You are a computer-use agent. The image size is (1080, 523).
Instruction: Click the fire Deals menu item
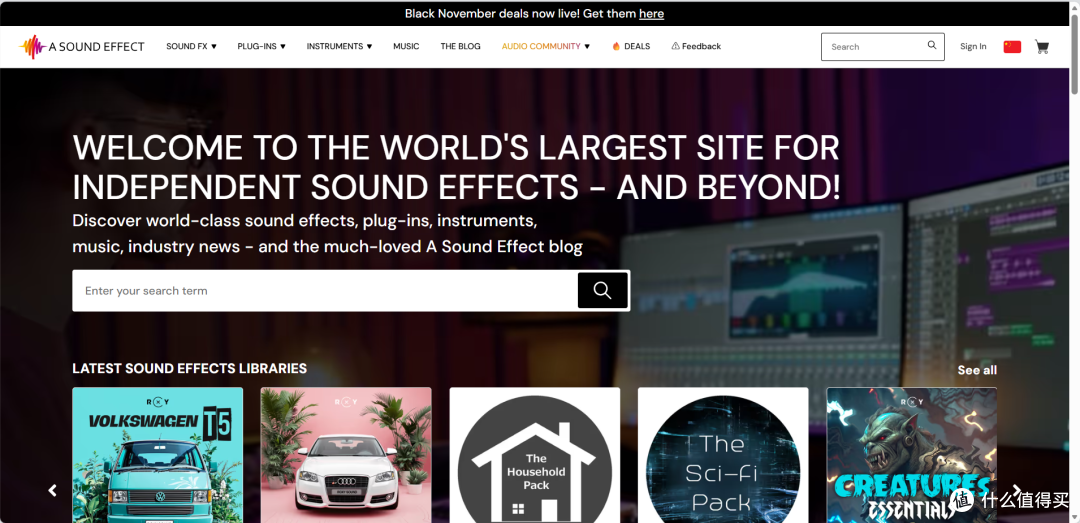631,46
